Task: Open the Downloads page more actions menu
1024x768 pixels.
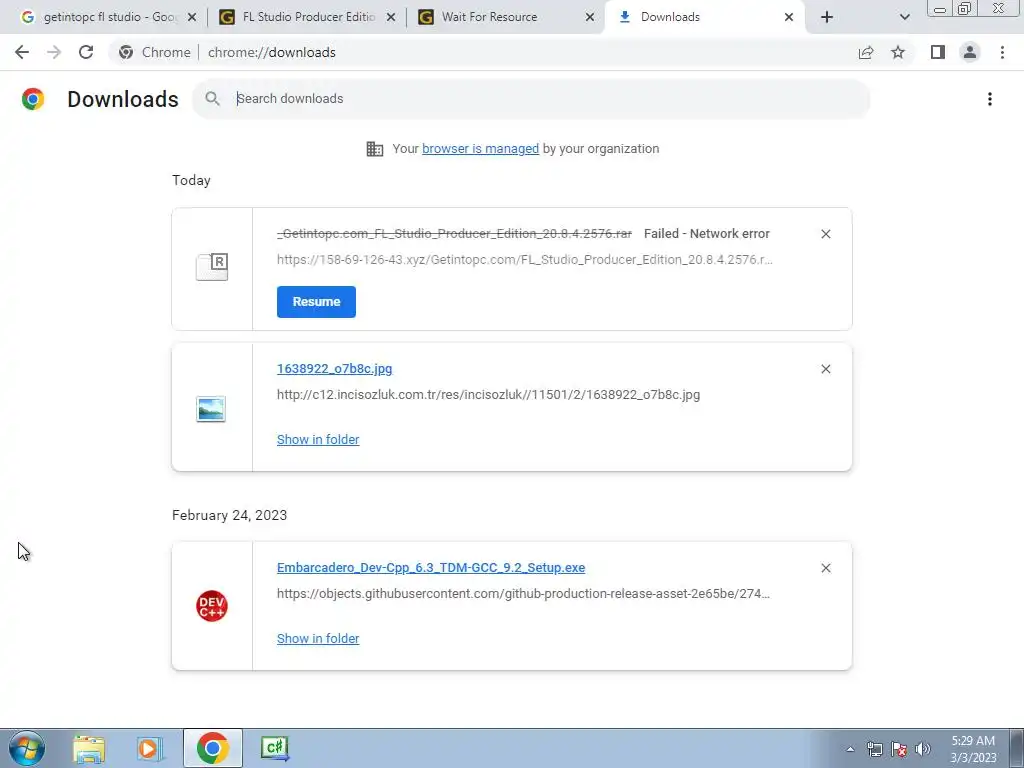Action: (989, 99)
